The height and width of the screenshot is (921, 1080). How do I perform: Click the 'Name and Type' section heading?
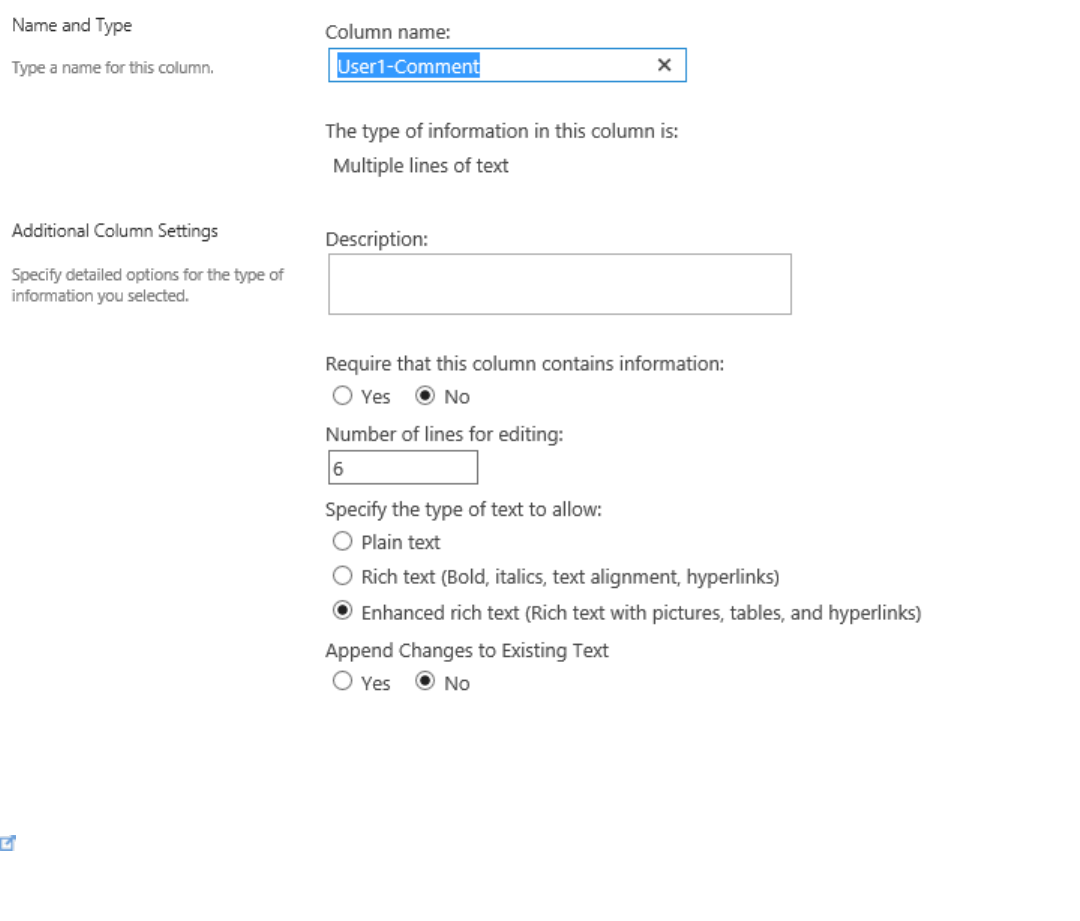[x=72, y=25]
